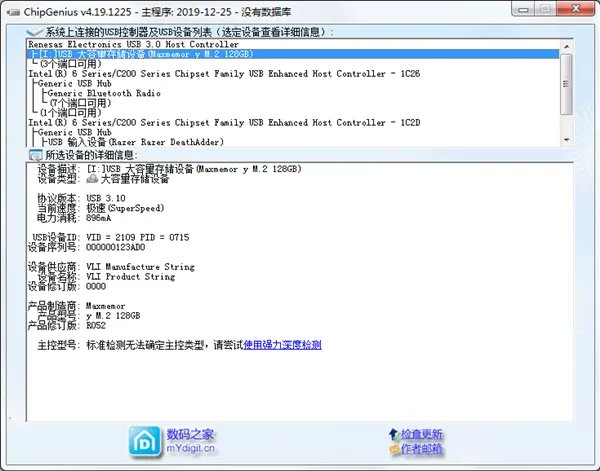Click the disabled maximize button
Viewport: 600px width, 471px height.
tap(545, 9)
